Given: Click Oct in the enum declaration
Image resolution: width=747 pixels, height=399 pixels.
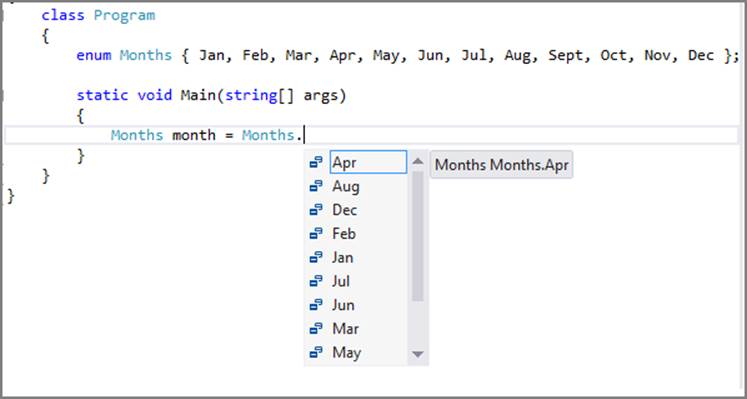Looking at the screenshot, I should coord(614,55).
